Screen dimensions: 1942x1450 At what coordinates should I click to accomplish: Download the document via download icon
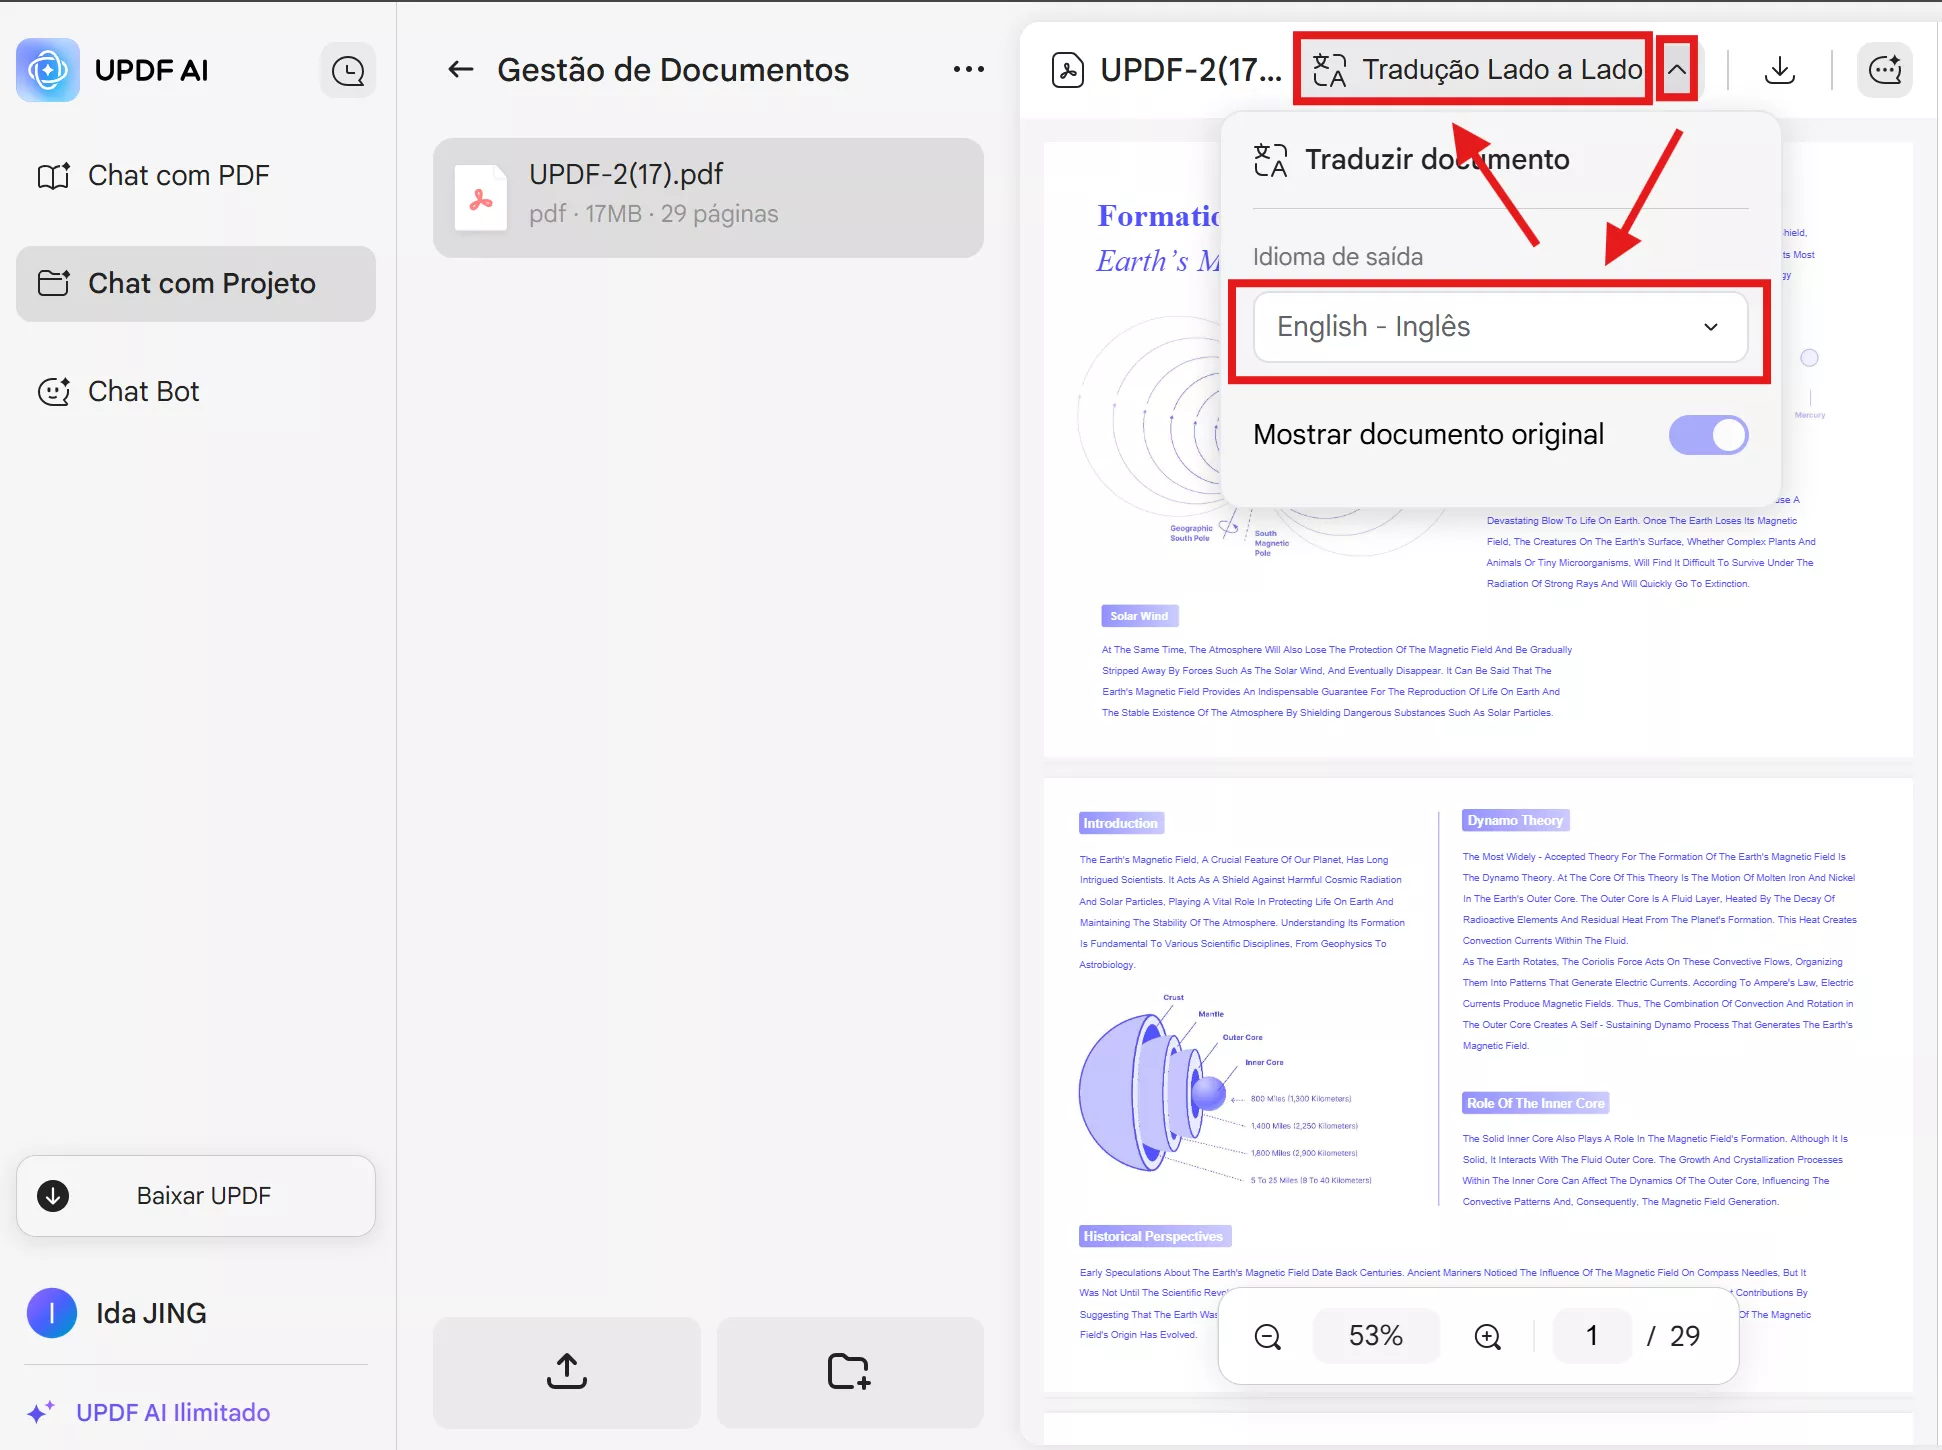click(x=1780, y=70)
